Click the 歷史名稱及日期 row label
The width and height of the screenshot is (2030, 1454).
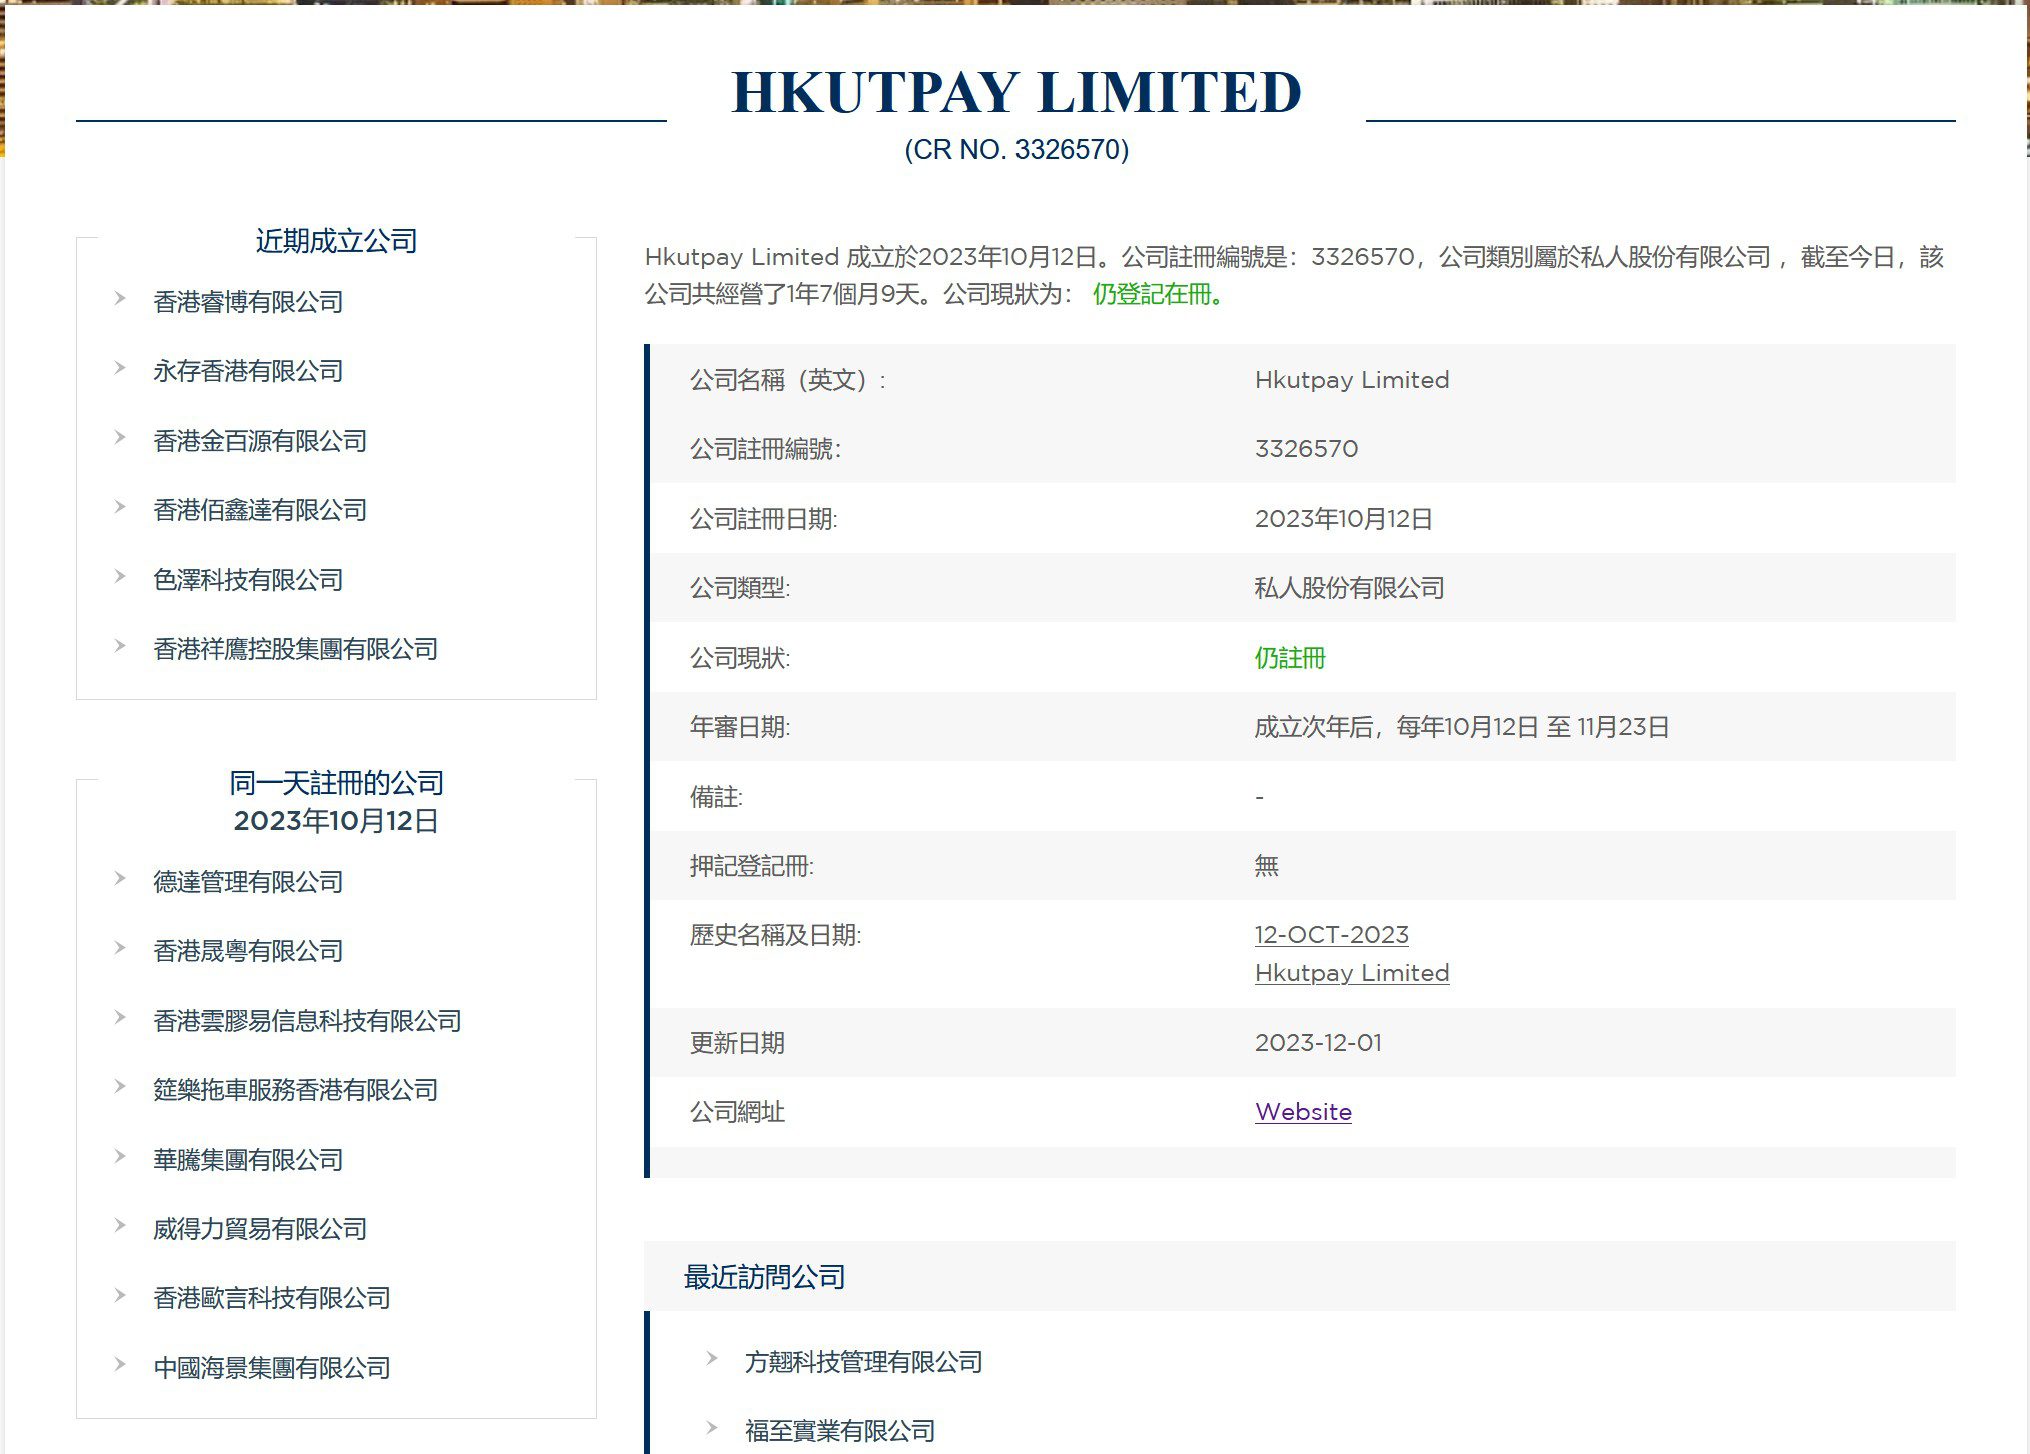pyautogui.click(x=775, y=935)
